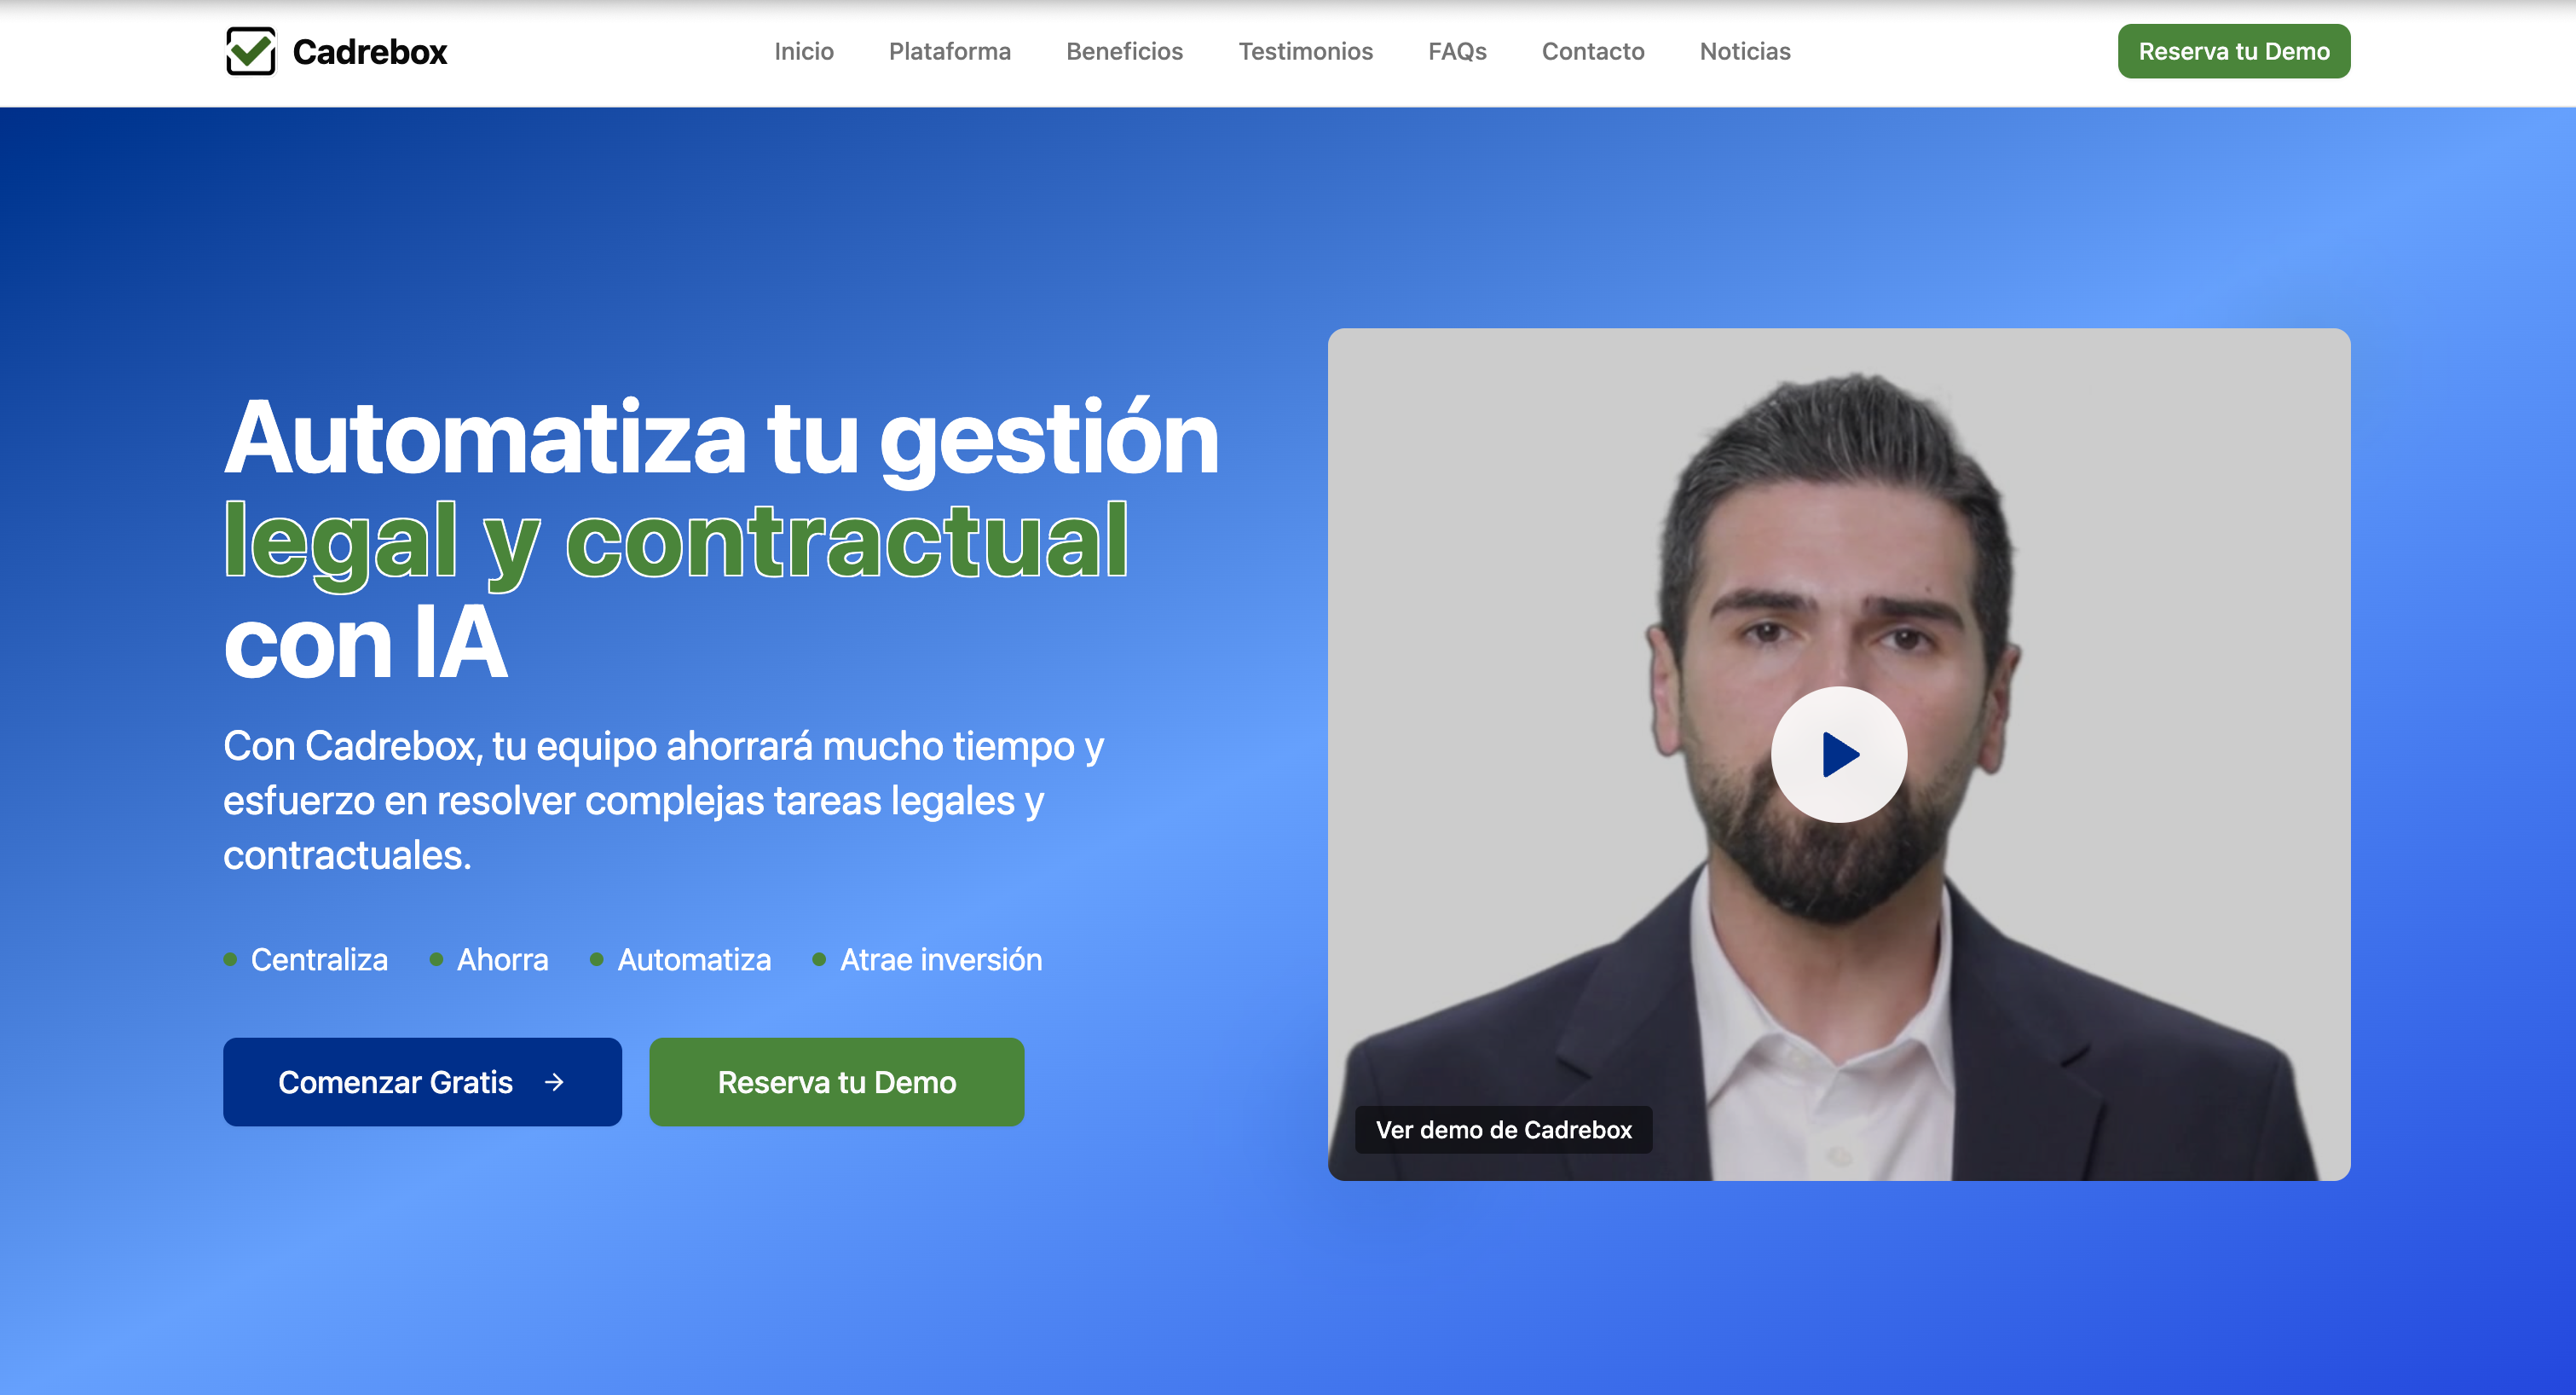Click the 'Con Cadrebox, tu equipo' paragraph
The height and width of the screenshot is (1395, 2576).
[663, 800]
